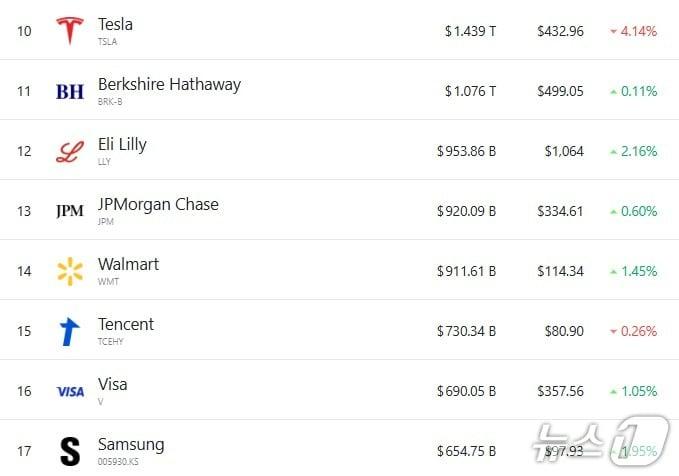Click Eli Lilly's $1,064 share price
This screenshot has width=679, height=476.
pyautogui.click(x=564, y=151)
